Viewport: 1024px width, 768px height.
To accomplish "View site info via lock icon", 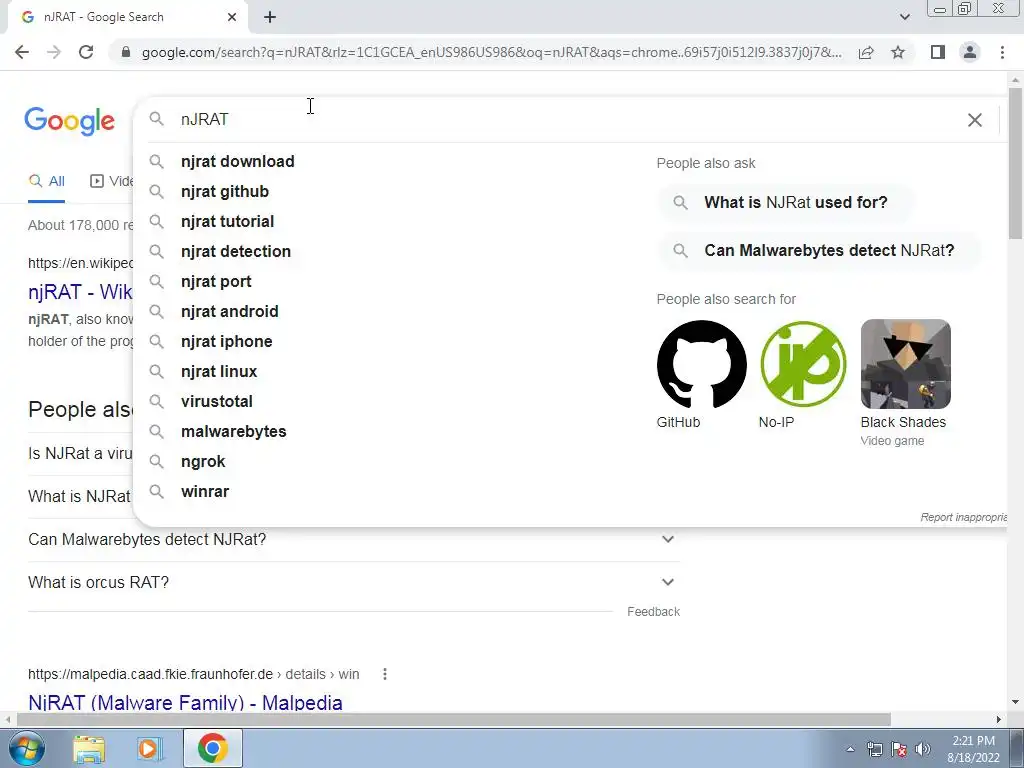I will (x=126, y=52).
